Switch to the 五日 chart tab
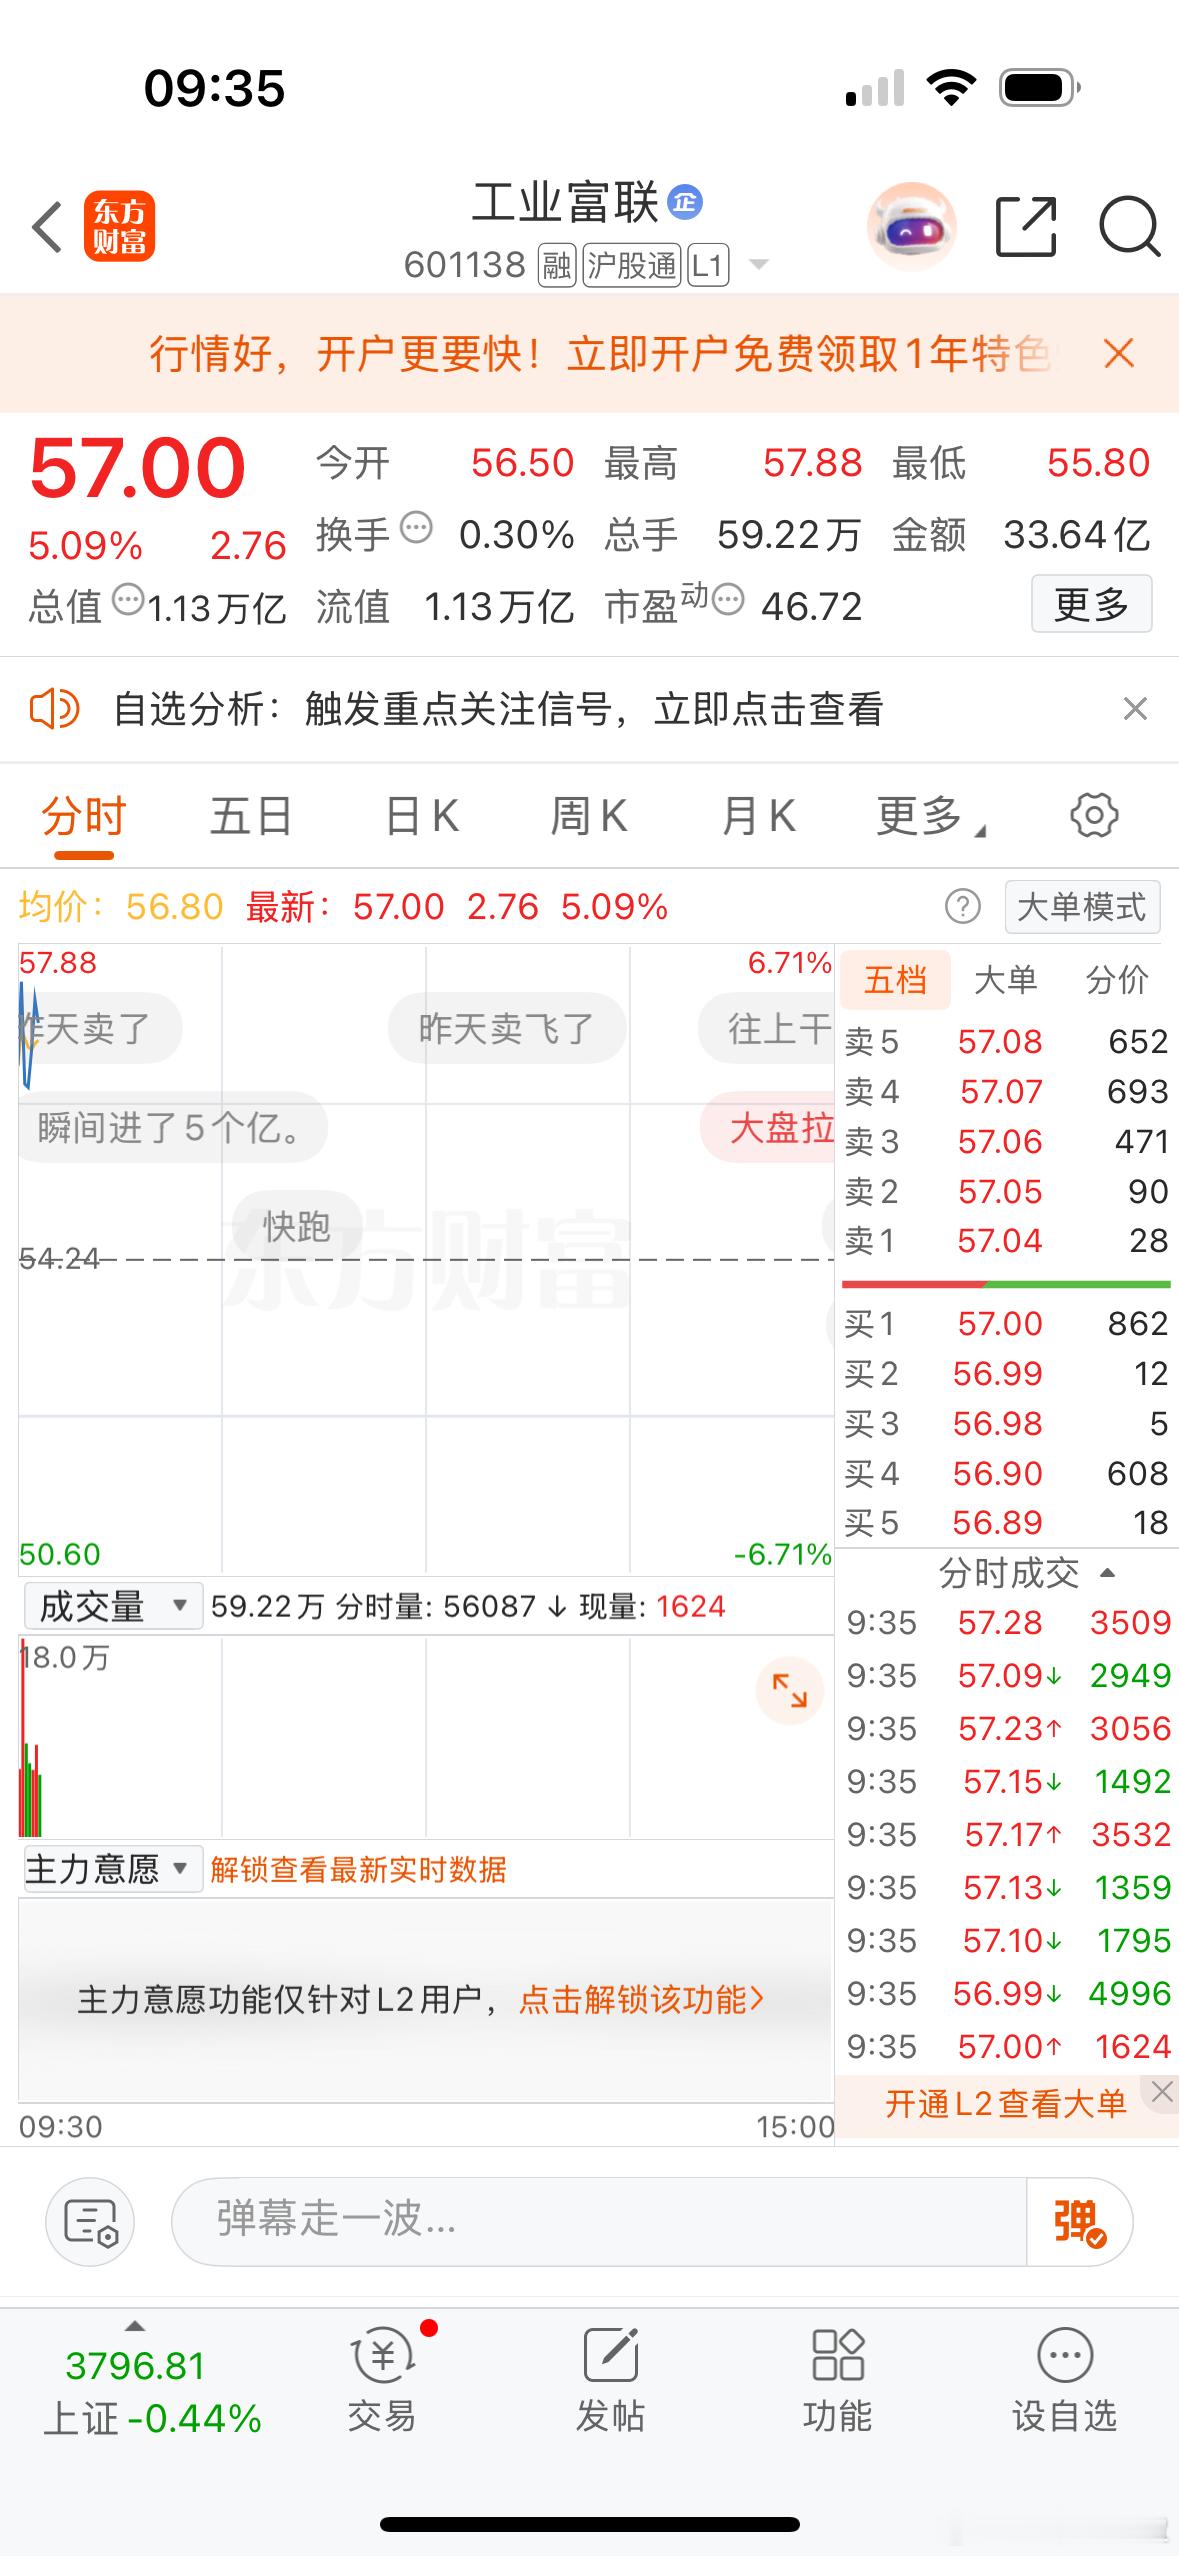This screenshot has height=2556, width=1179. point(251,817)
